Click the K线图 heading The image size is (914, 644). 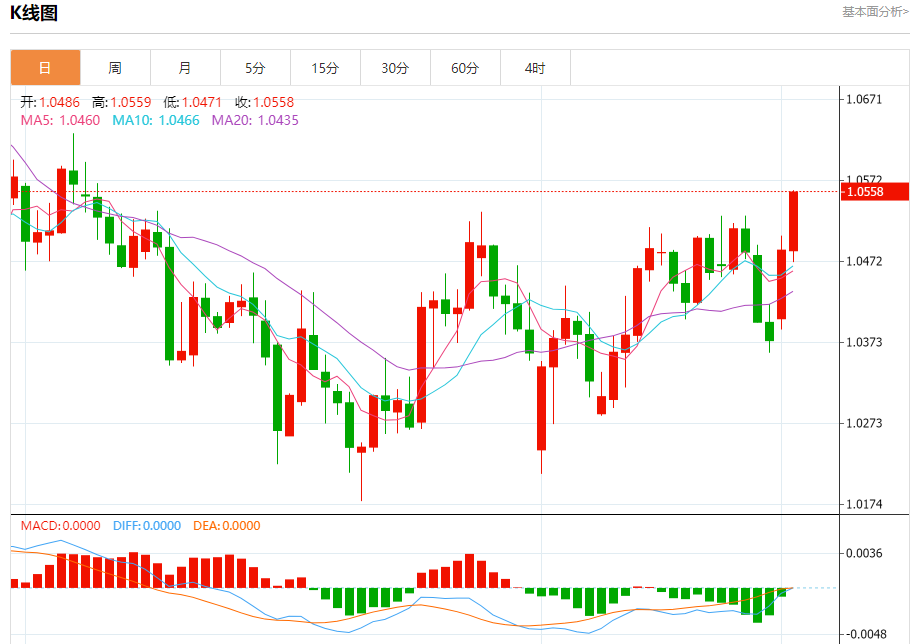[x=34, y=13]
